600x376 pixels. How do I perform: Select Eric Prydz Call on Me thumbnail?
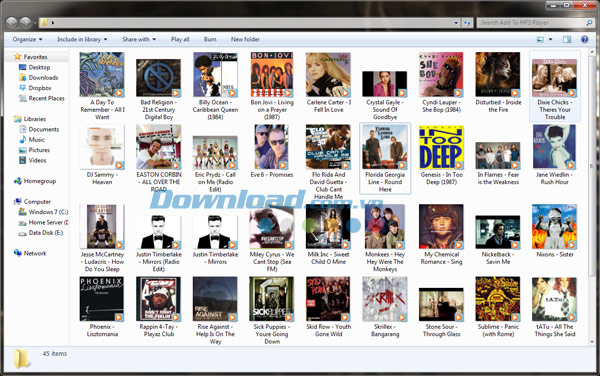tap(215, 152)
